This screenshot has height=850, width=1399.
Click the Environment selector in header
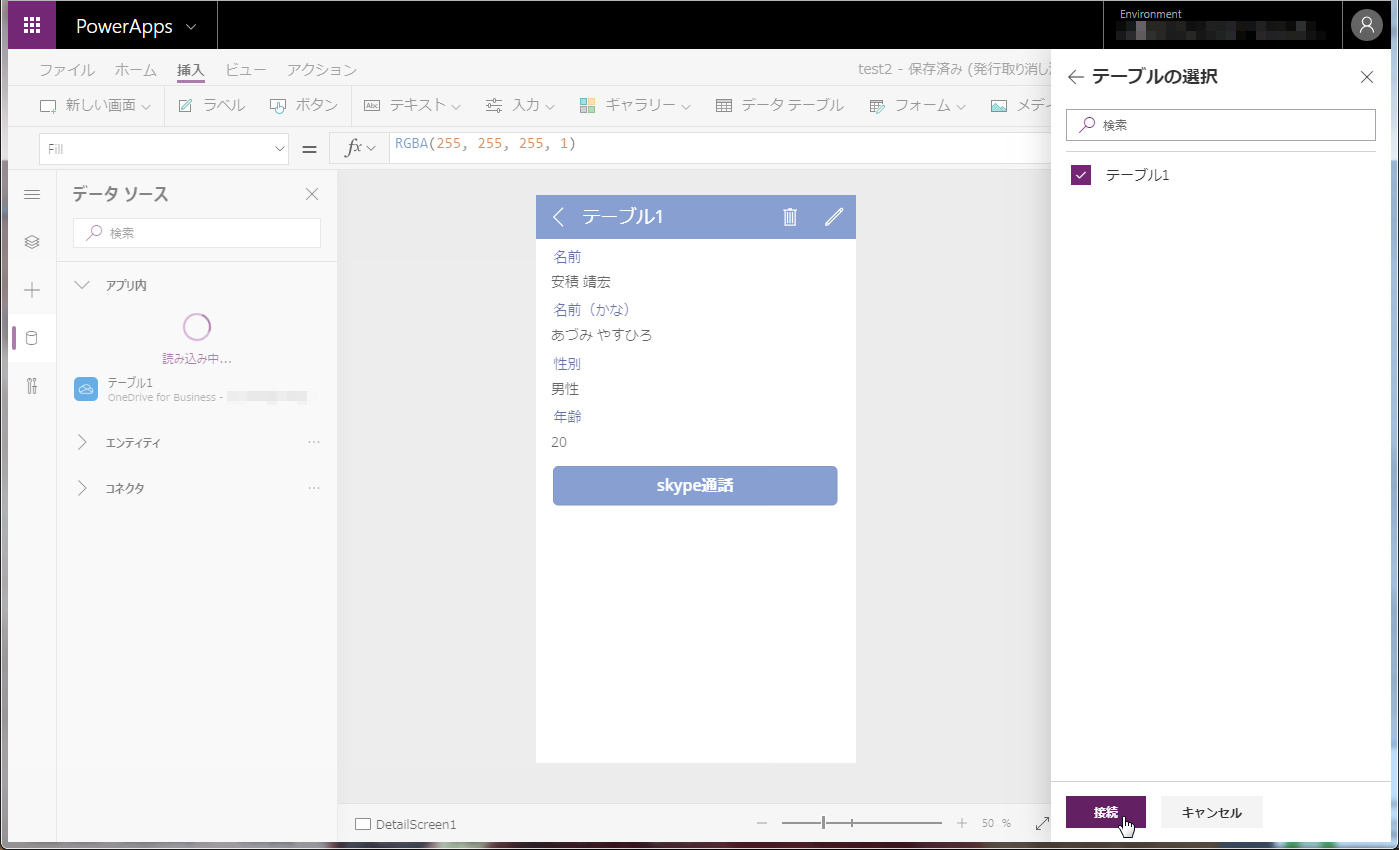(x=1223, y=25)
